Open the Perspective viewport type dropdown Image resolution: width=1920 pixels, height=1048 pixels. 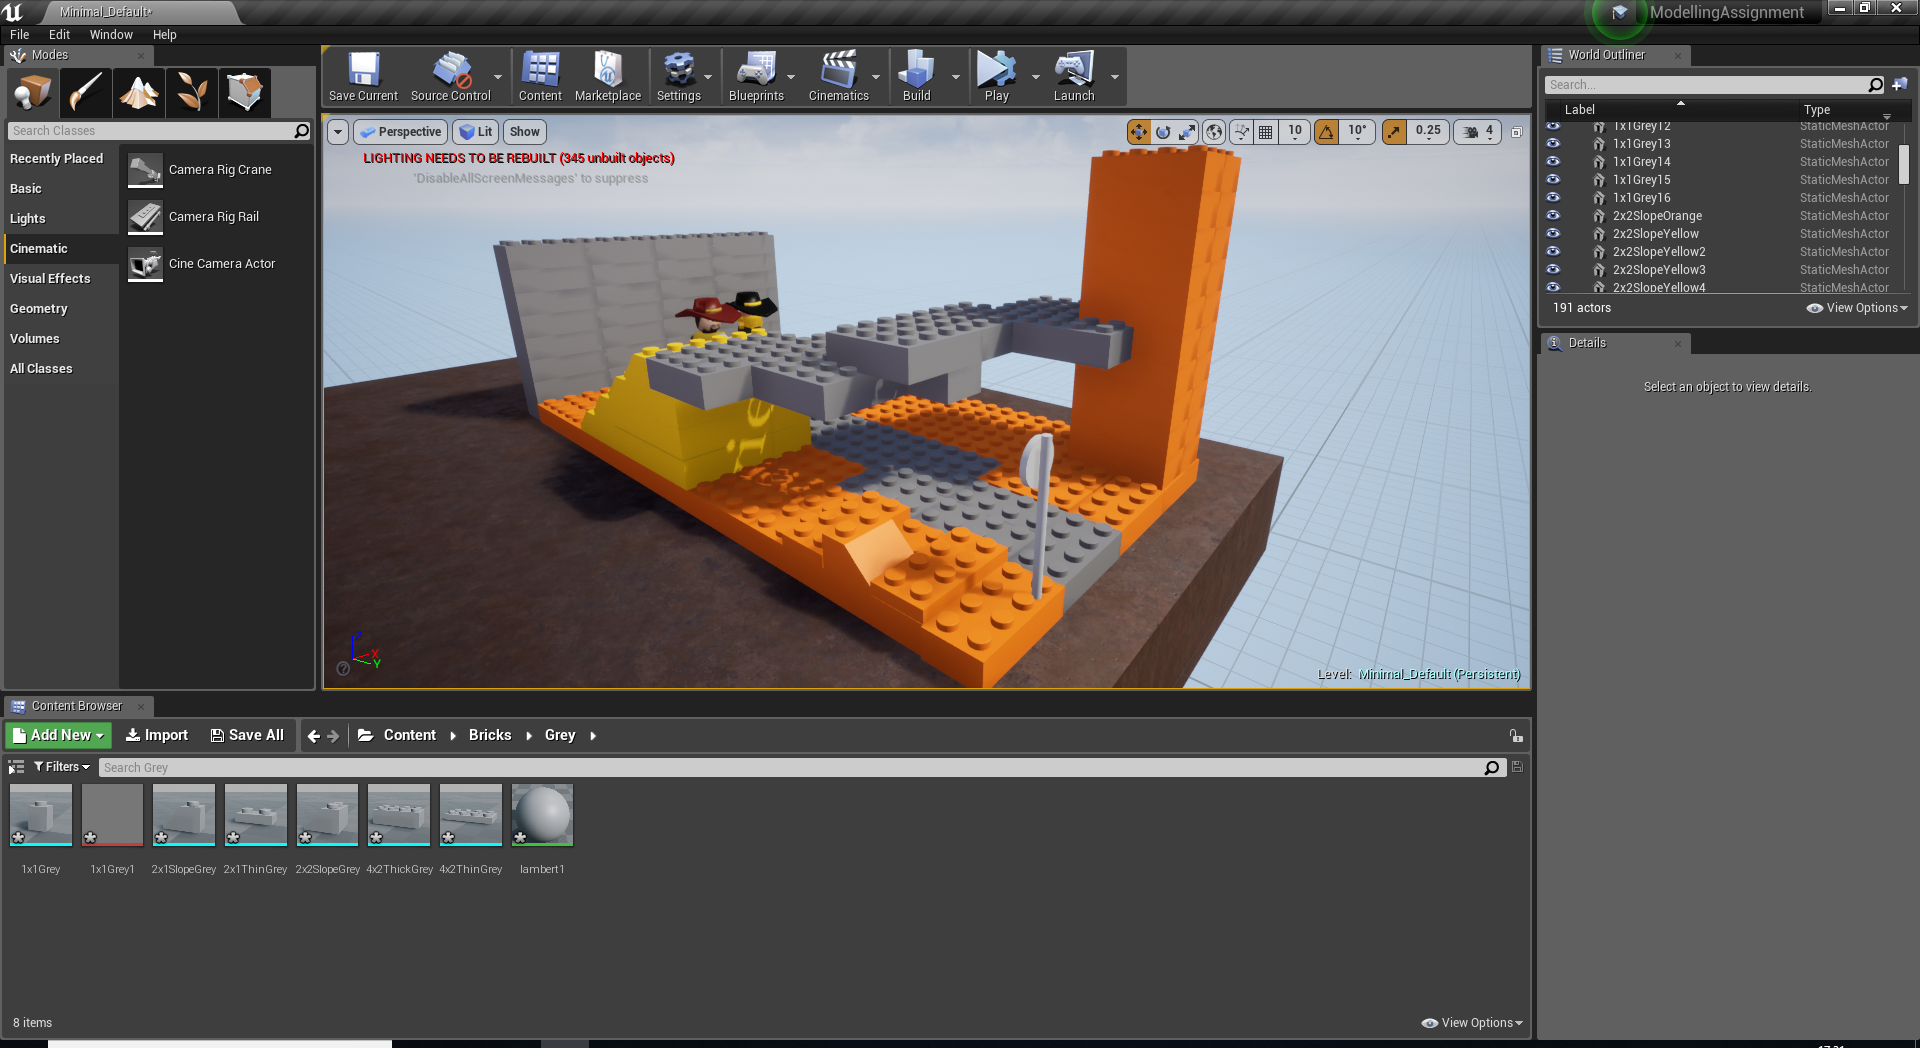click(400, 132)
